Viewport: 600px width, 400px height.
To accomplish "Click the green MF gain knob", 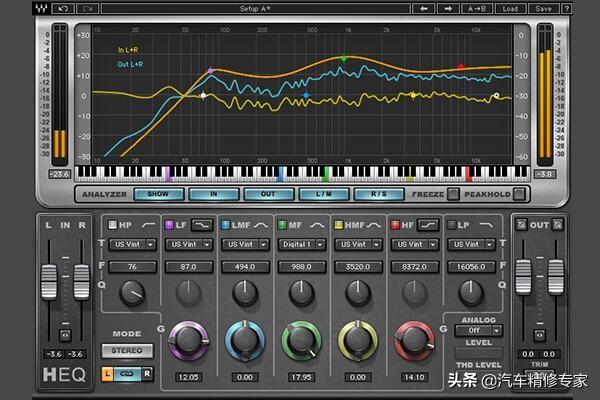I will point(302,341).
